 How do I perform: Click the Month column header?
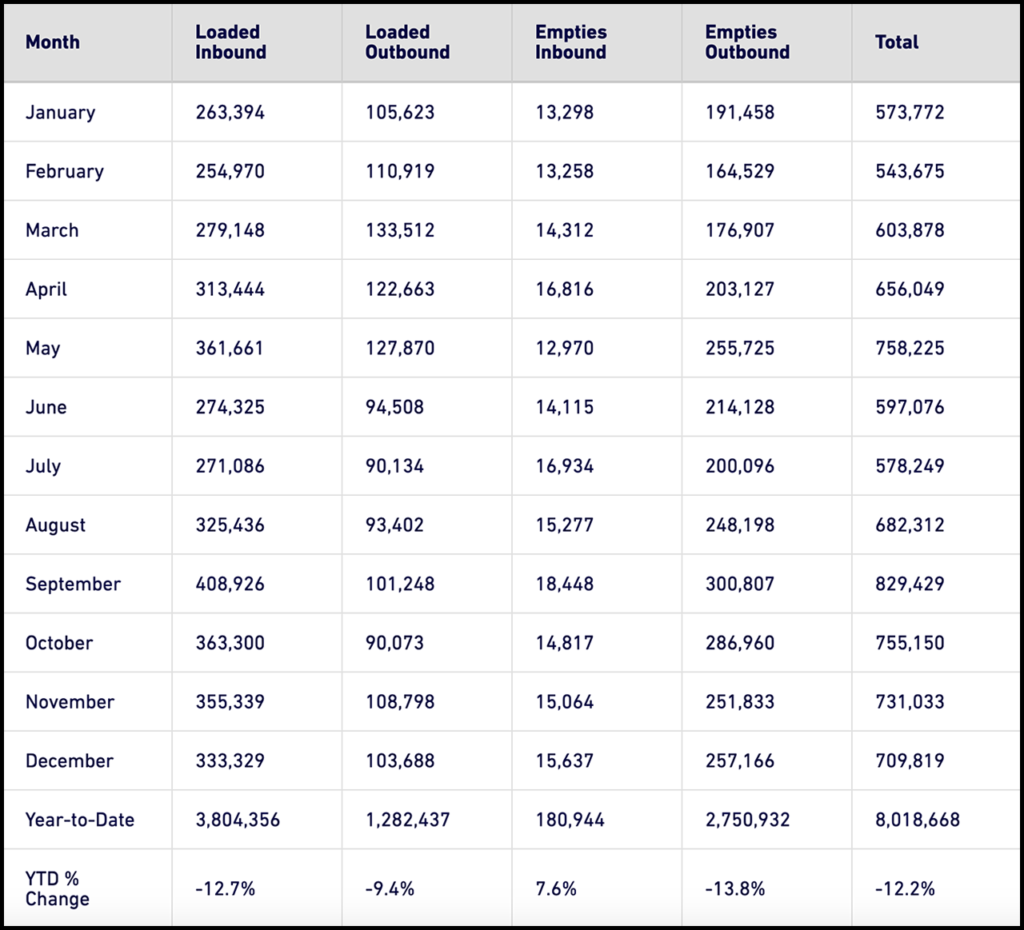click(x=53, y=42)
